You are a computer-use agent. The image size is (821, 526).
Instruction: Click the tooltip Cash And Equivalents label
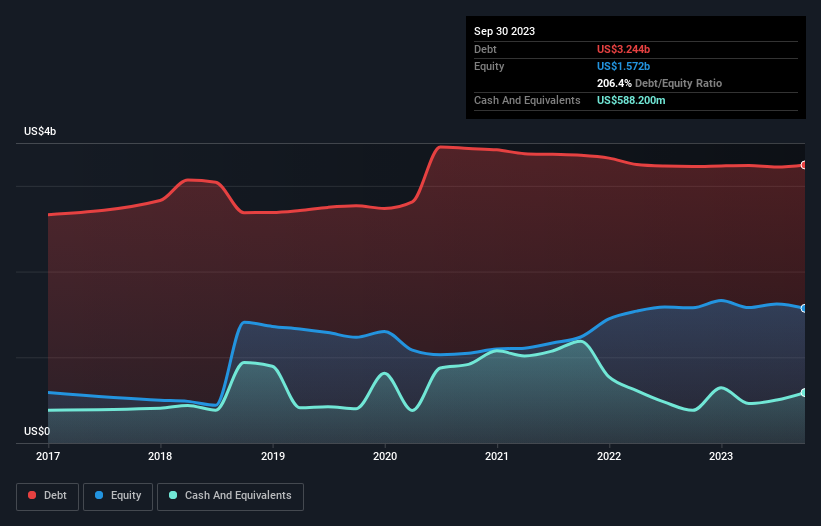tap(527, 100)
